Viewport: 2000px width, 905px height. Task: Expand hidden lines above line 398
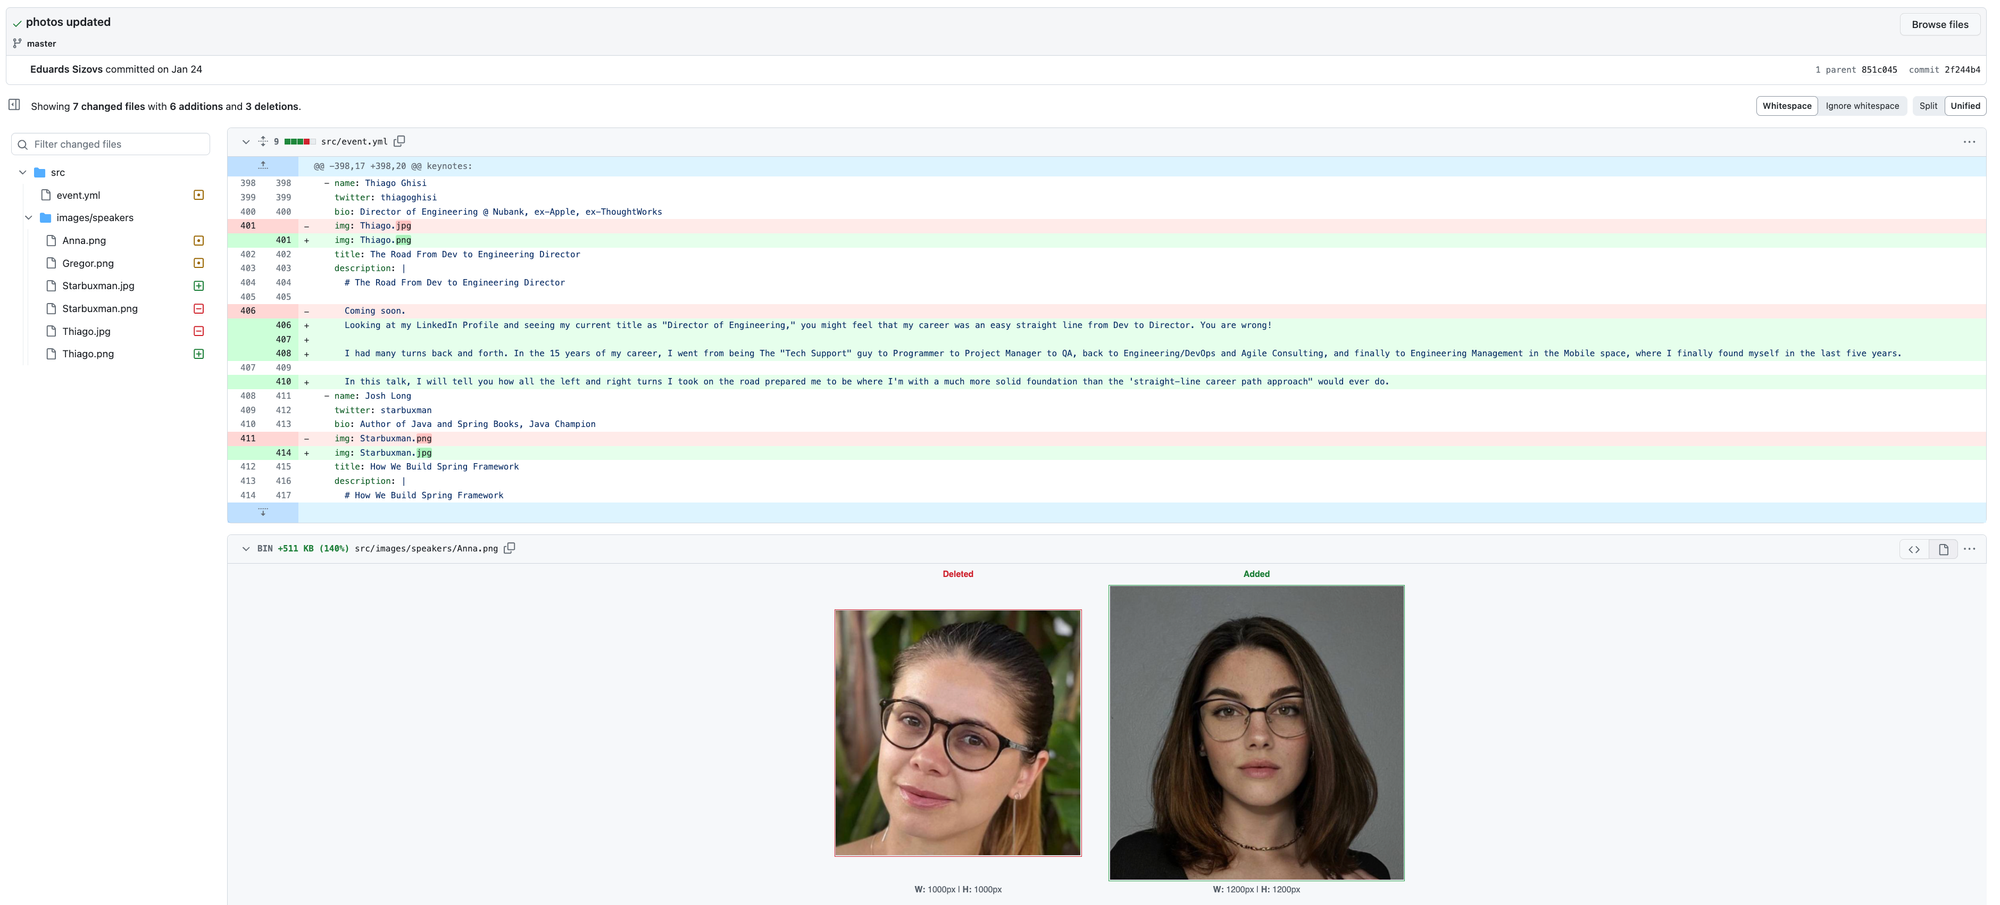click(263, 166)
